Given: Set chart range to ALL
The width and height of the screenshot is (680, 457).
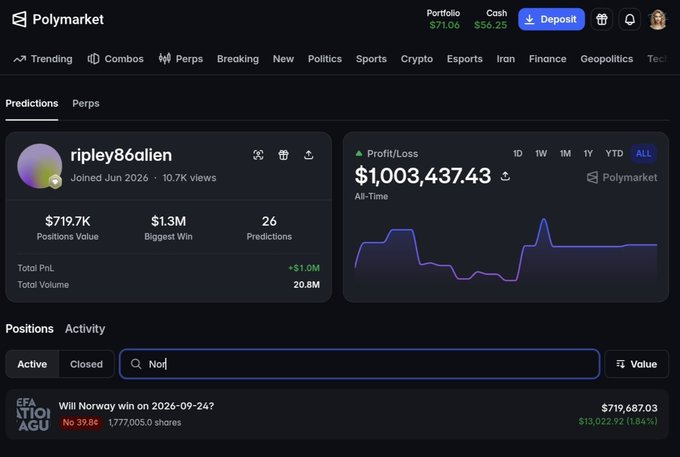Looking at the screenshot, I should coord(643,153).
